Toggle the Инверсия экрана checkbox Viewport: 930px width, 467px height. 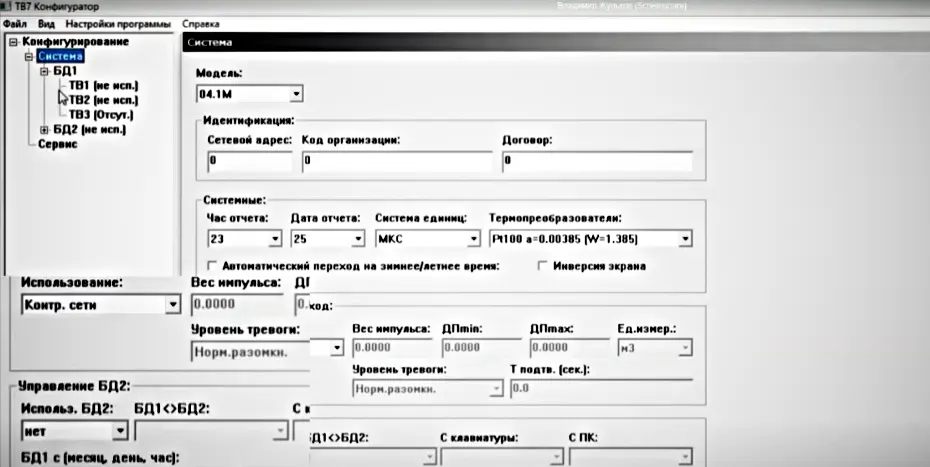[x=543, y=266]
